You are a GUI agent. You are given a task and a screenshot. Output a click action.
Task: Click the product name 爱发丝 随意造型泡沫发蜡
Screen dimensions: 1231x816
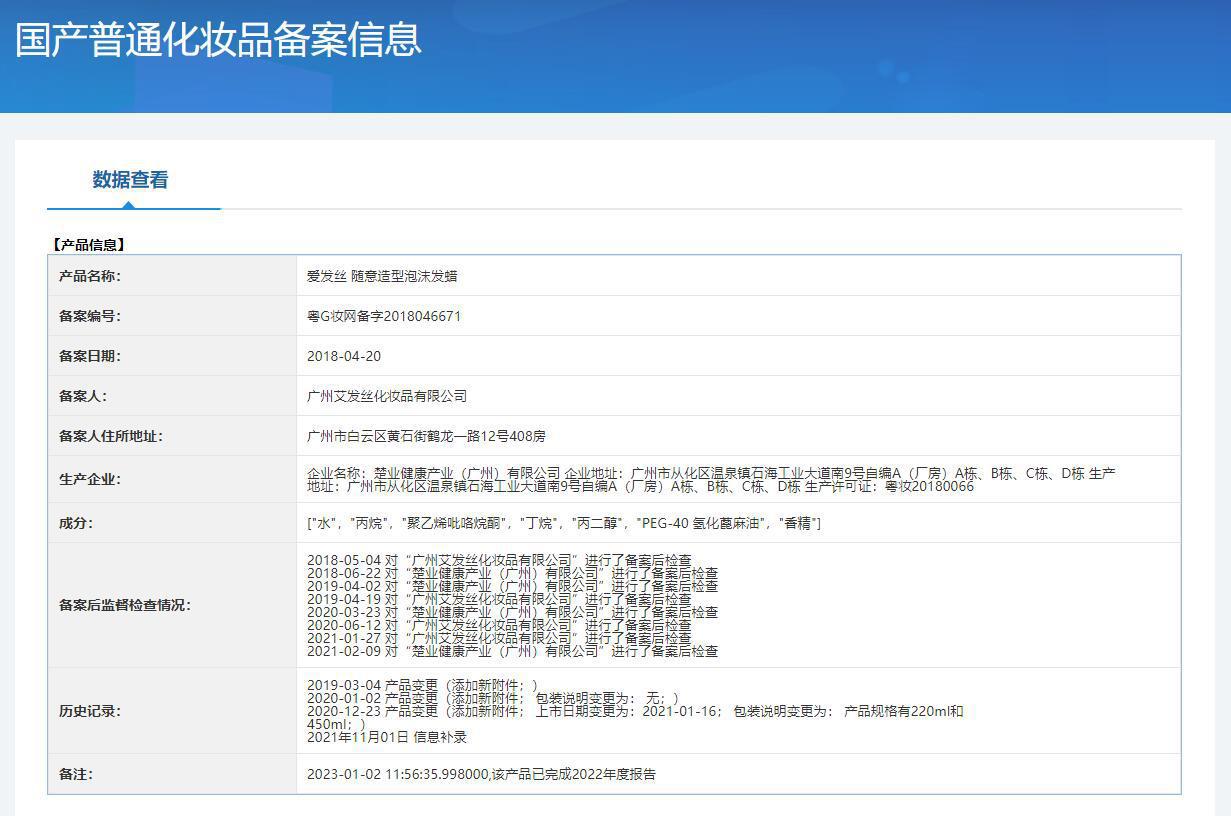pos(381,276)
